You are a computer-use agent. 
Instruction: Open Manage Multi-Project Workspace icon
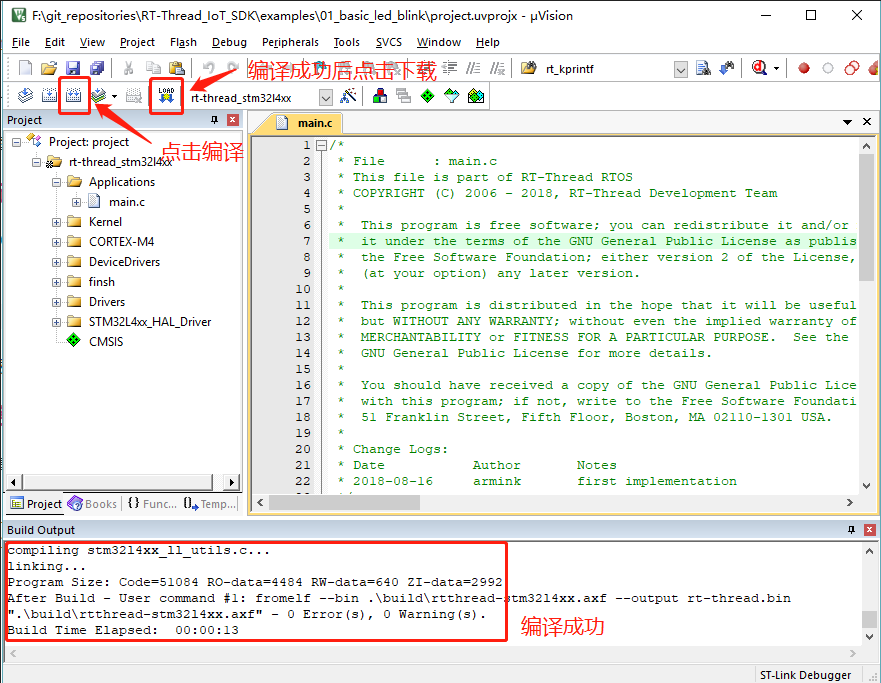403,96
